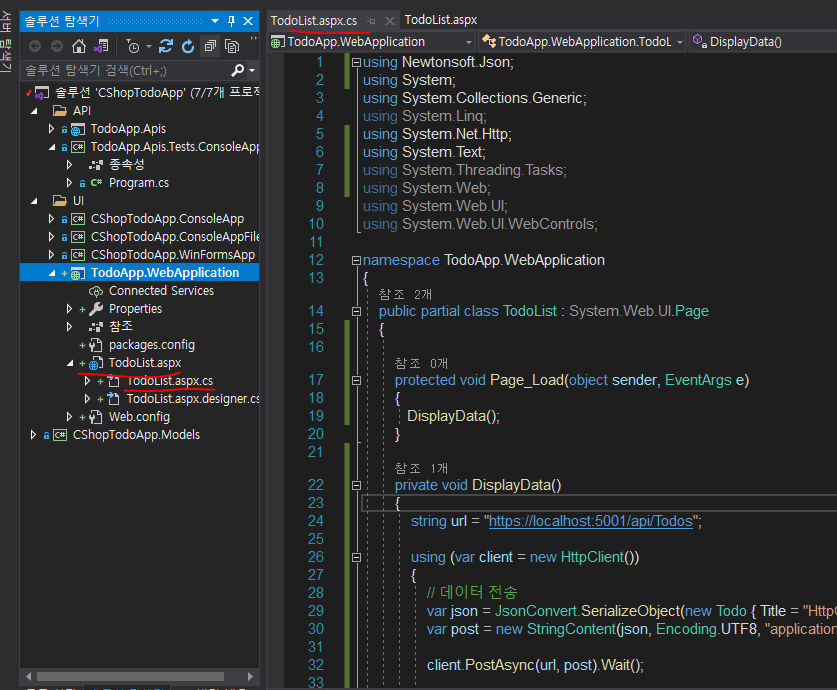The width and height of the screenshot is (837, 690).
Task: Open the DisplayData() member dropdown
Action: pyautogui.click(x=745, y=42)
